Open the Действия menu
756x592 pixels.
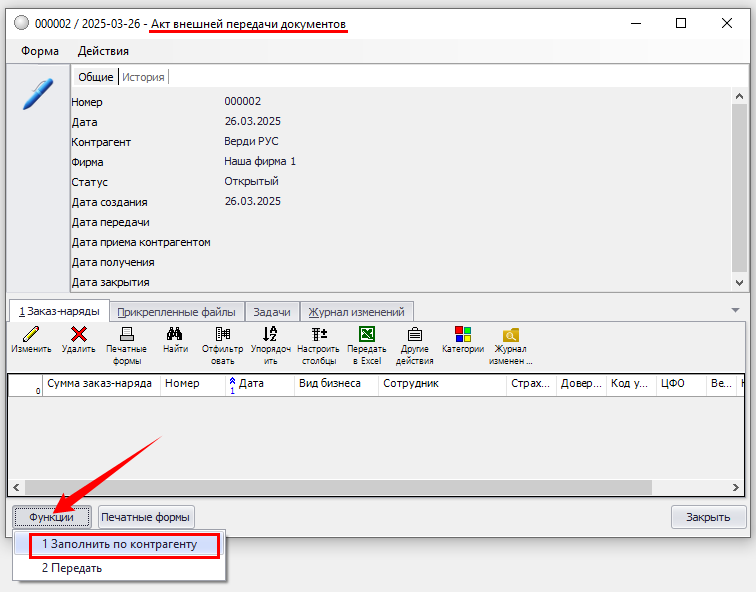(103, 51)
